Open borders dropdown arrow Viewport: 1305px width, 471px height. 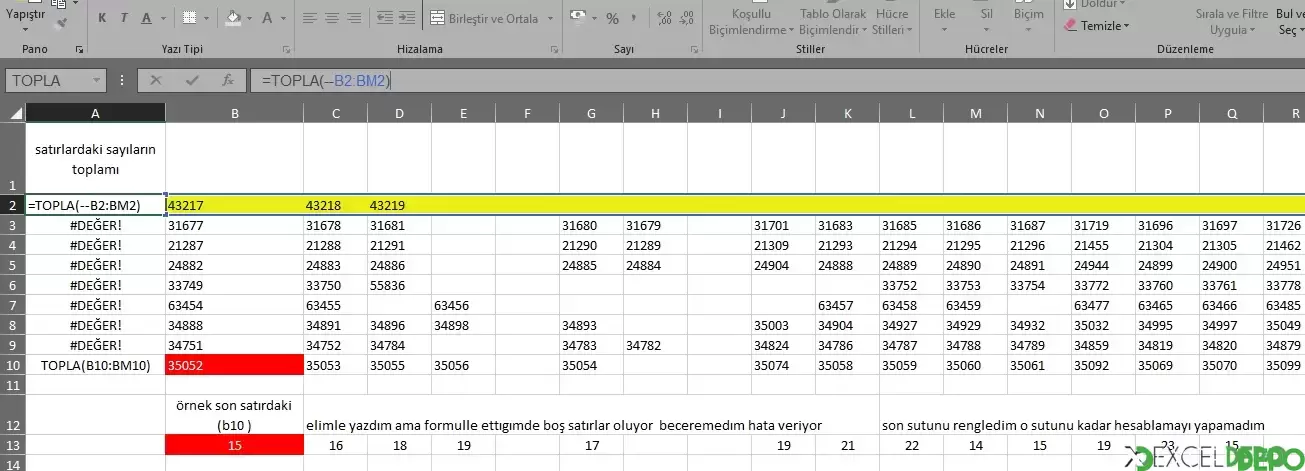[x=204, y=18]
